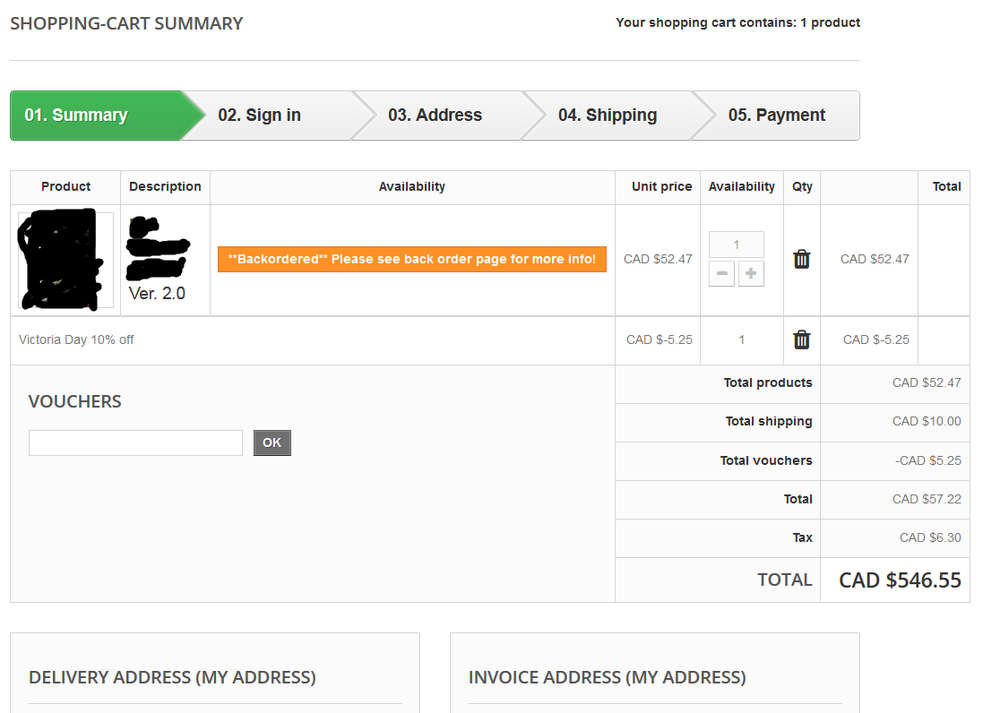Delete the product with the trash icon
The image size is (1000, 713).
click(x=801, y=259)
